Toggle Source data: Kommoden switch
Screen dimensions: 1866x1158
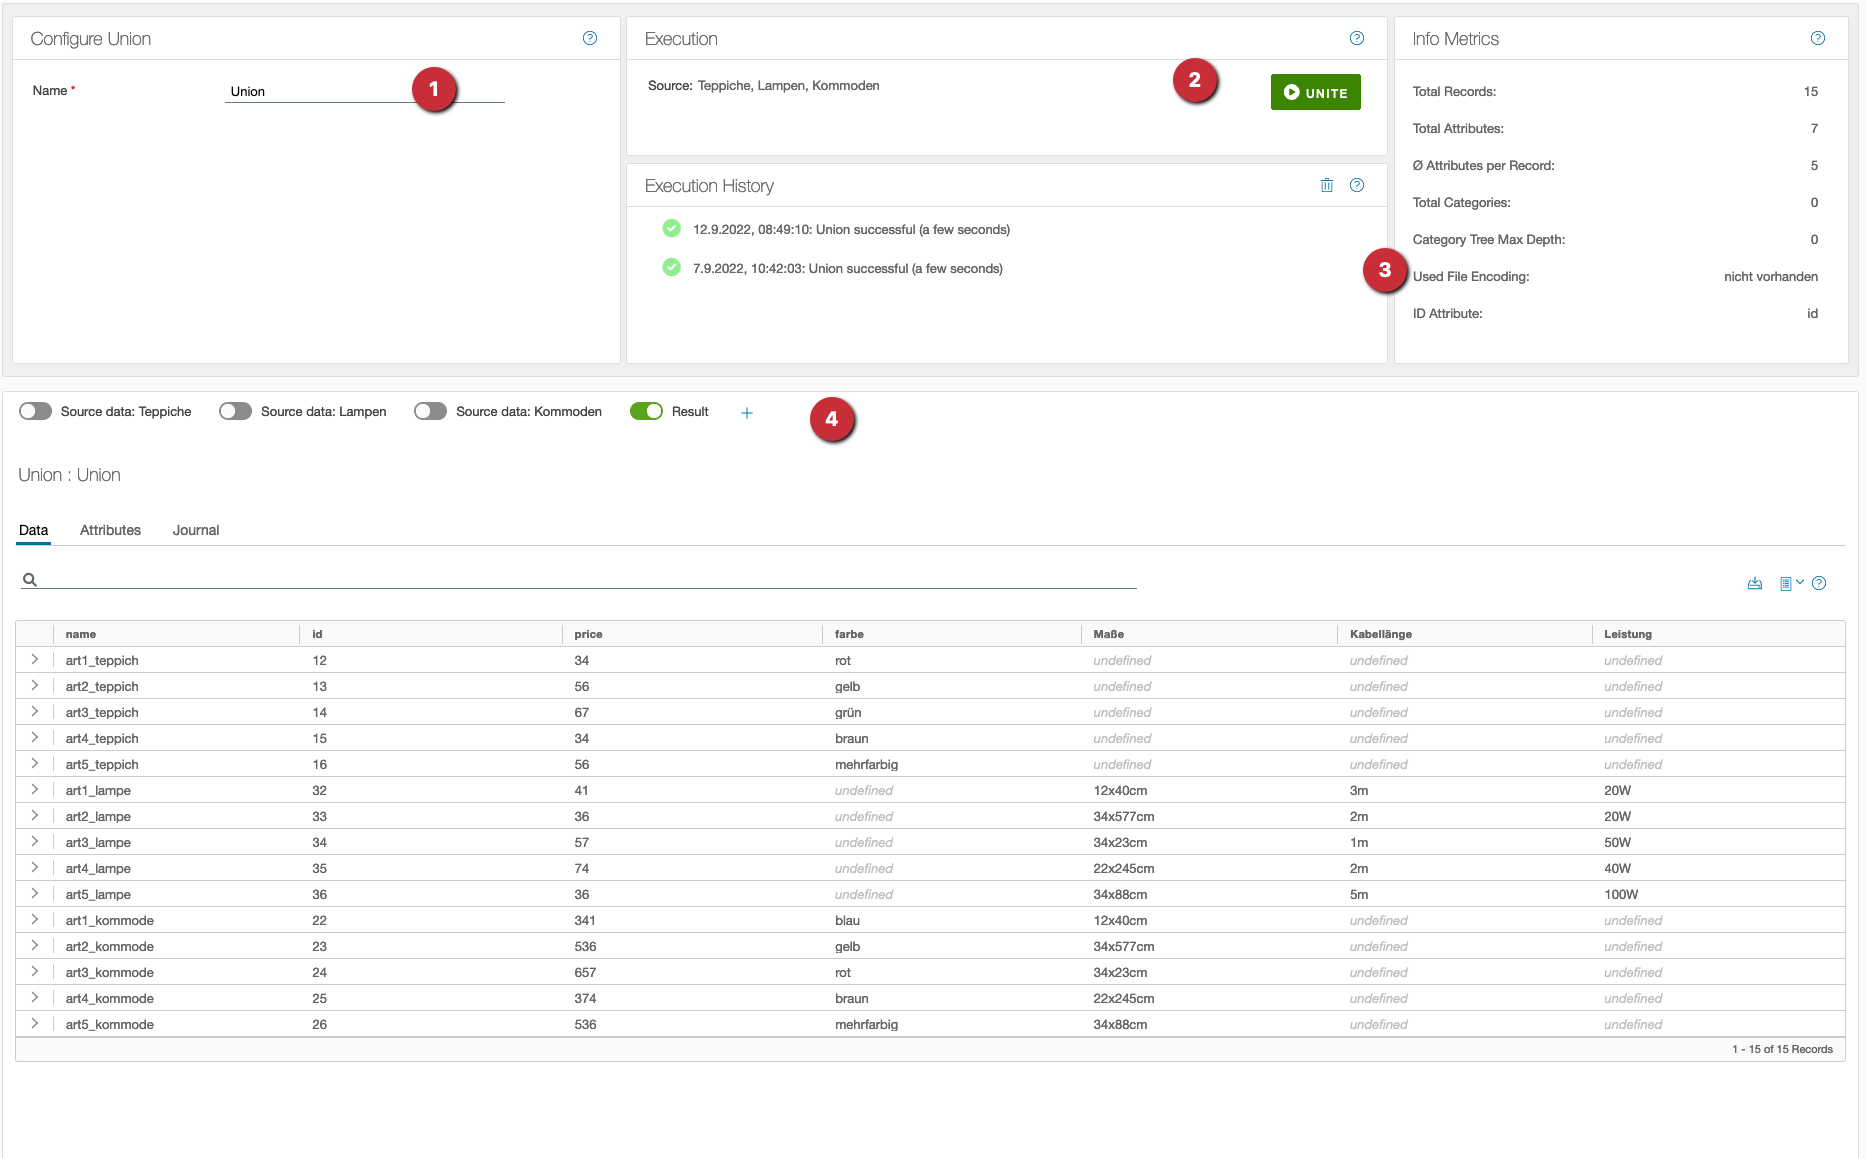[x=431, y=411]
